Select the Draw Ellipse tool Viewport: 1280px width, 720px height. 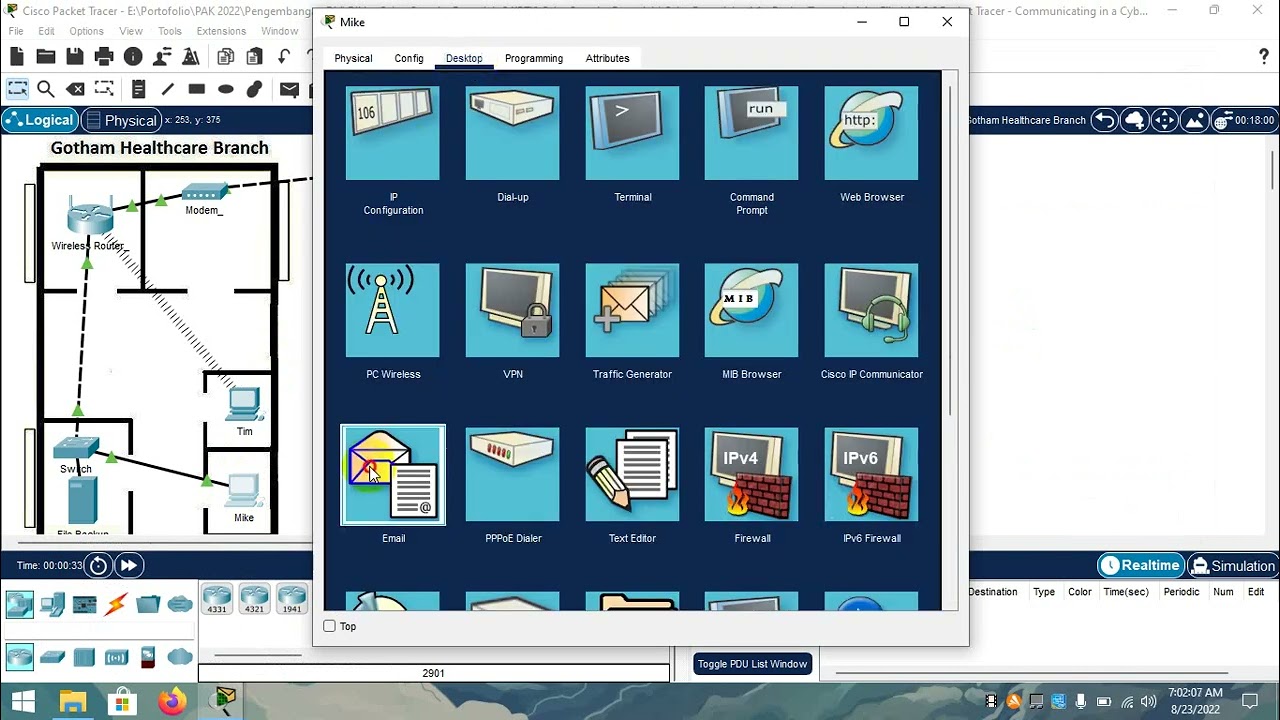225,89
